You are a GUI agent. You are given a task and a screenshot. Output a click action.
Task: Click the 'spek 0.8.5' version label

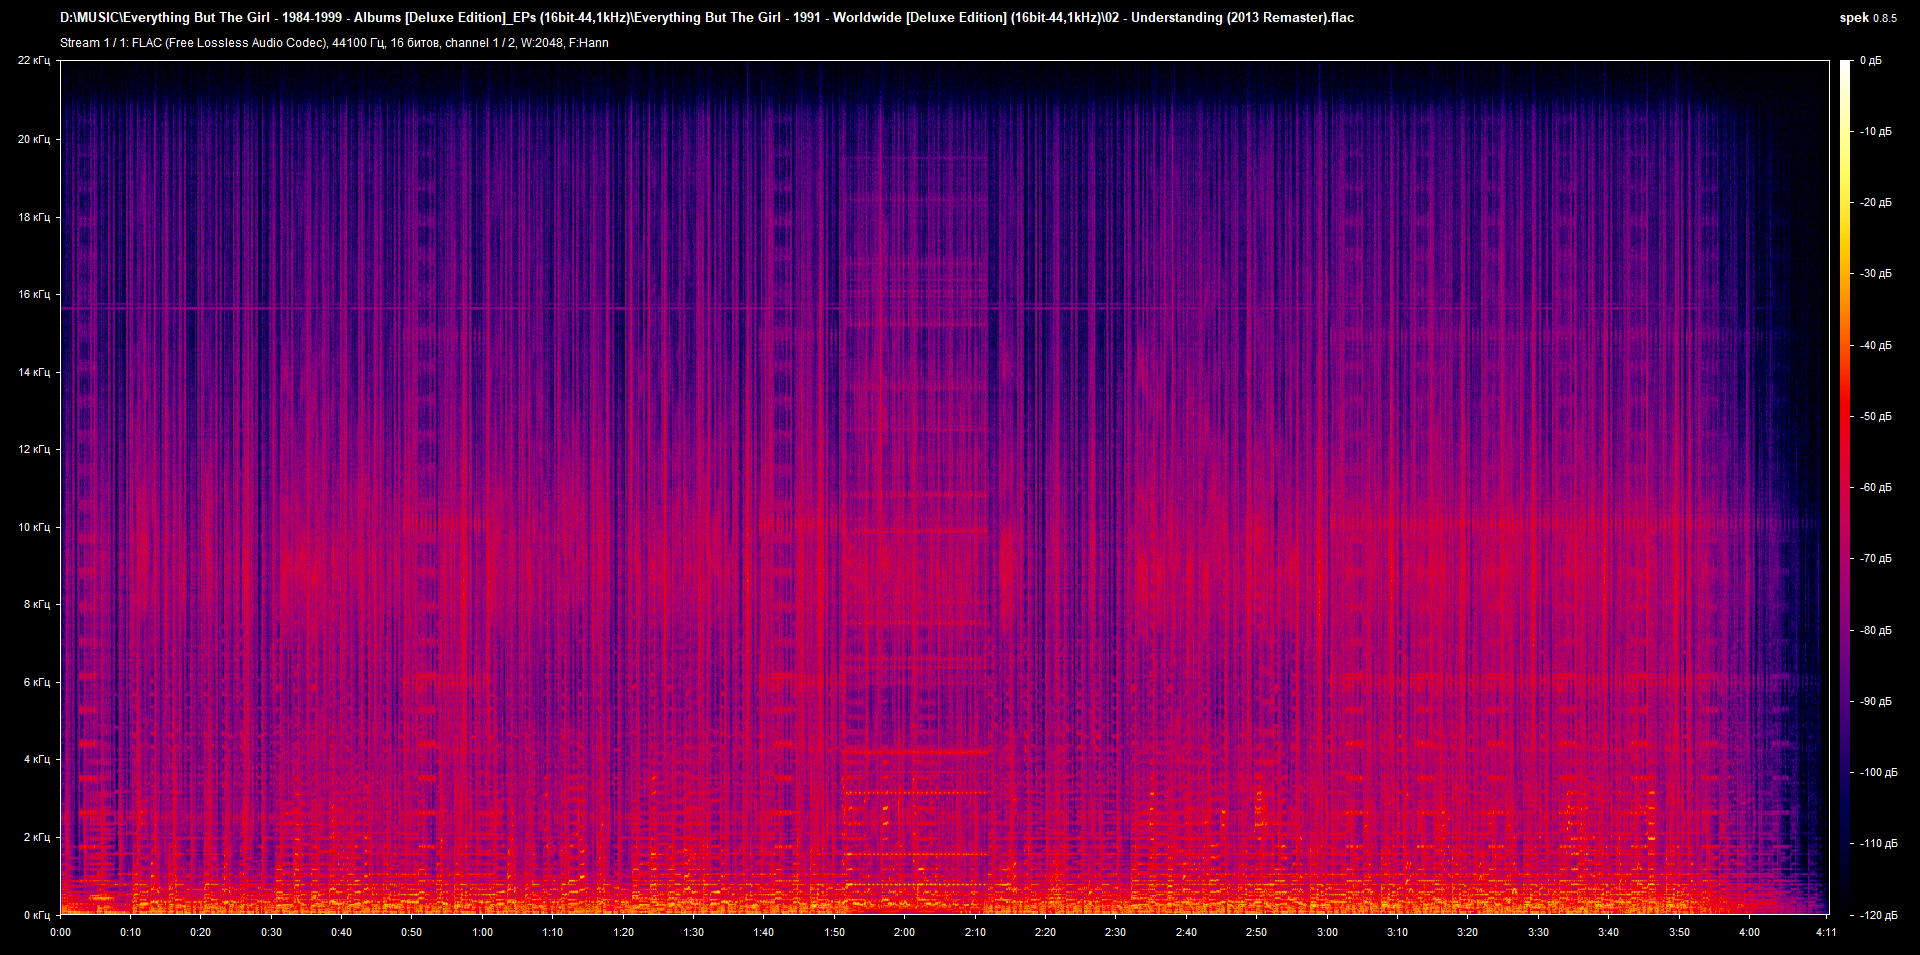click(x=1868, y=18)
